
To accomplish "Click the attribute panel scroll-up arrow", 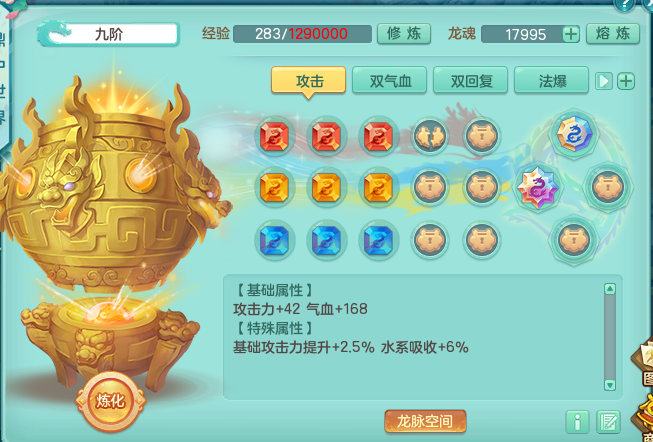I will (x=610, y=289).
